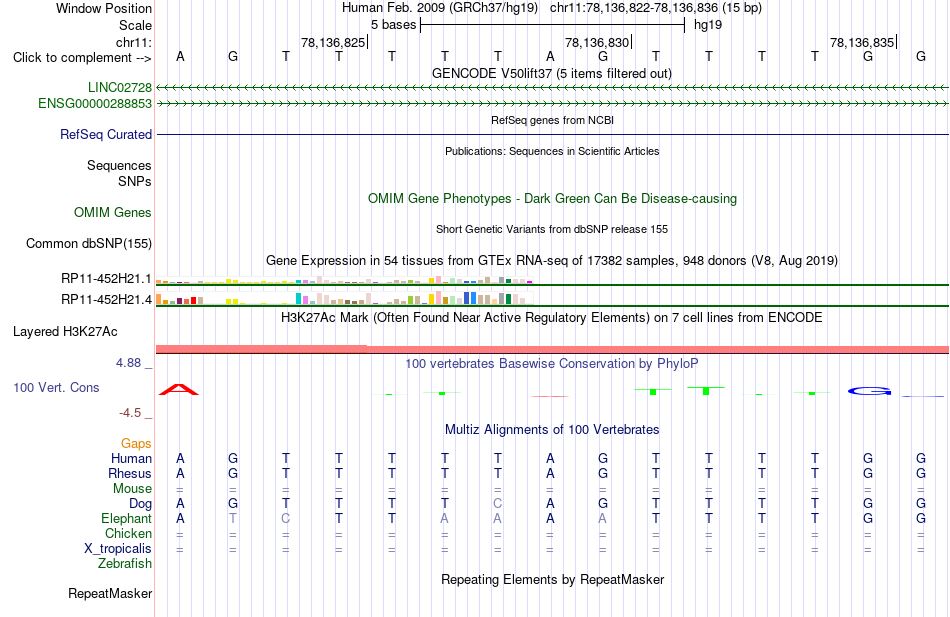This screenshot has width=950, height=617.
Task: Select the Elephant species label
Action: tap(127, 518)
